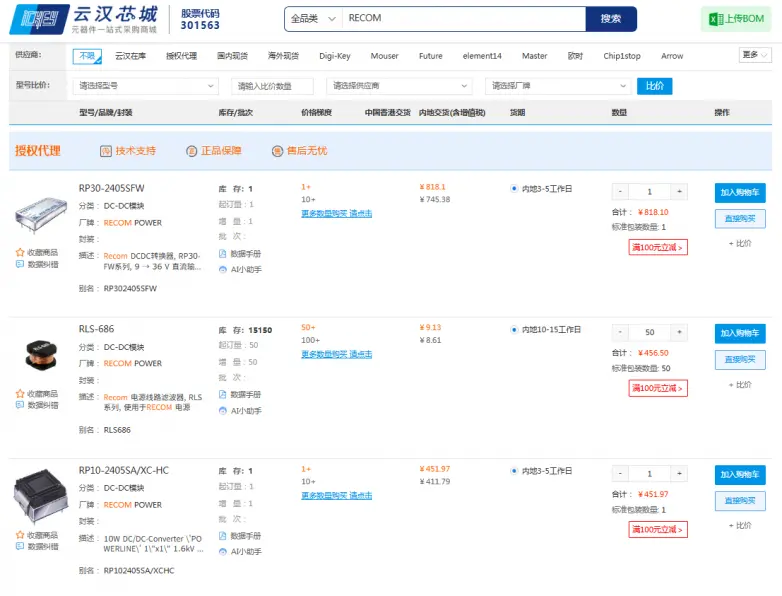Click the blue 比价 compare button
This screenshot has height=596, width=782.
[x=654, y=86]
